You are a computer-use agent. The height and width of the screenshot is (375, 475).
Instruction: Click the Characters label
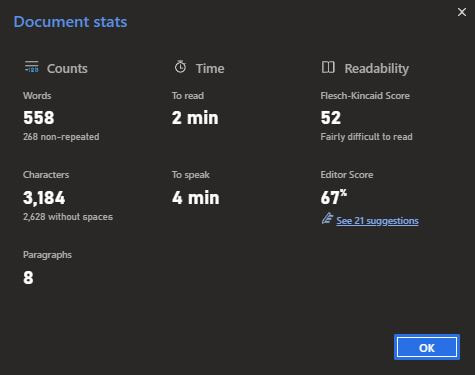click(46, 175)
